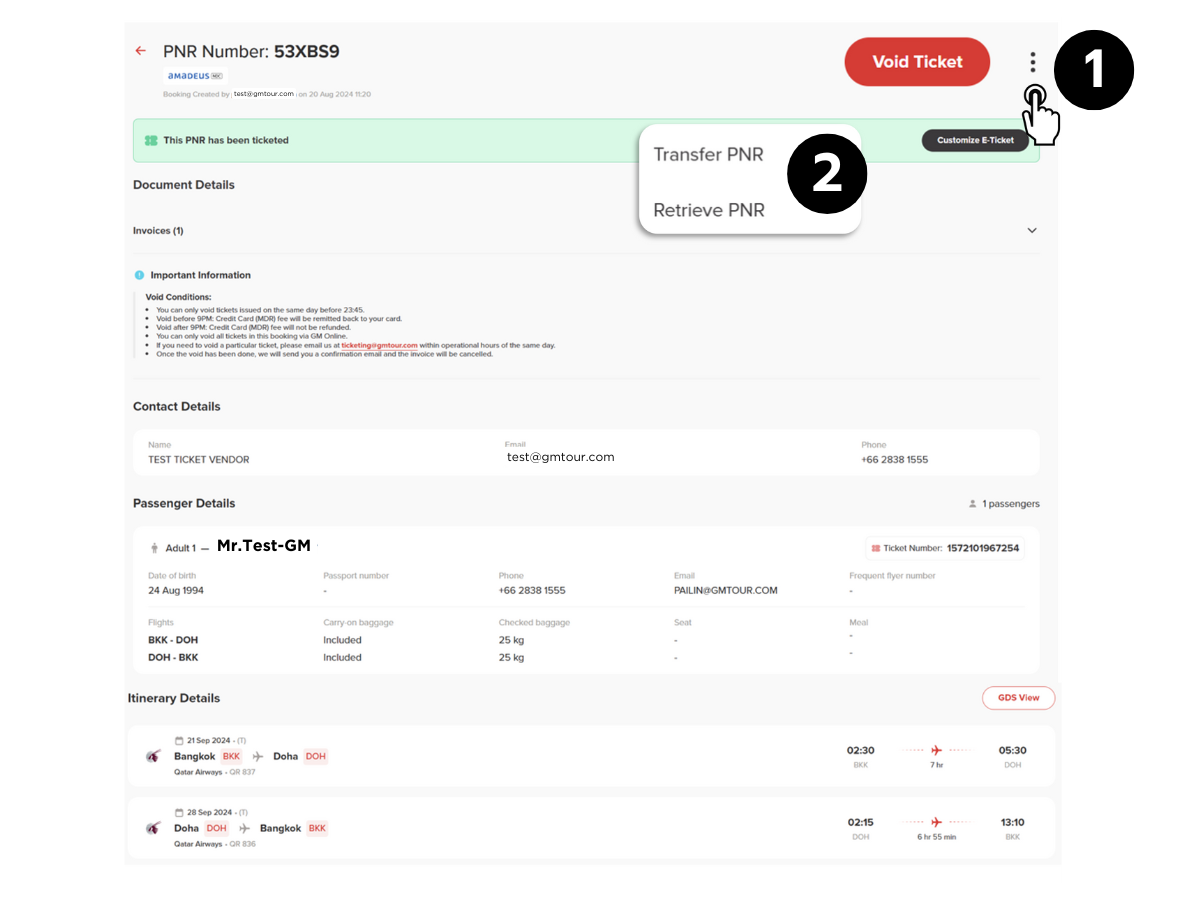This screenshot has width=1200, height=900.
Task: Open the GDS View
Action: [1018, 697]
